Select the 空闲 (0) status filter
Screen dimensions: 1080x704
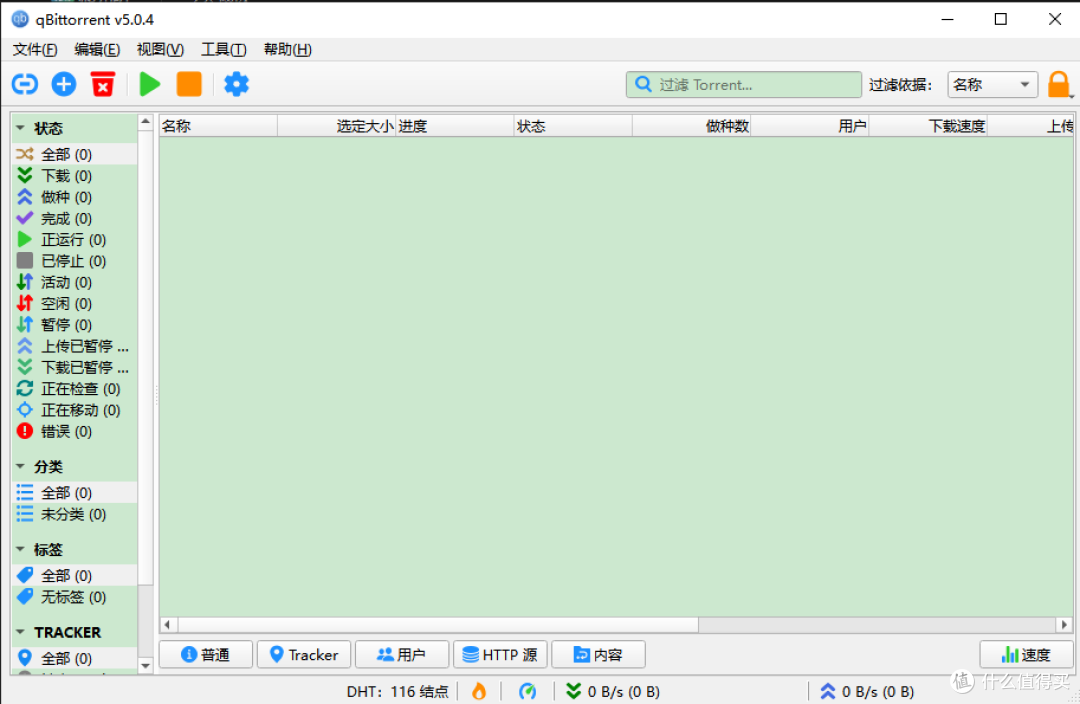tap(75, 304)
